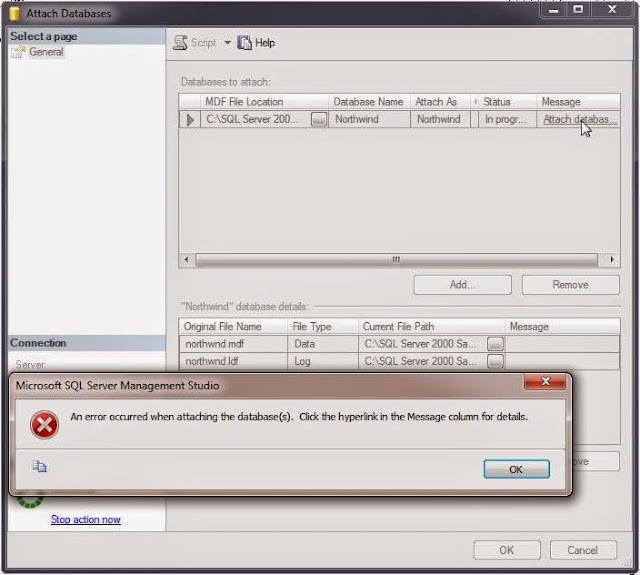Click the Attach Databases title bar icon
Image resolution: width=640 pixels, height=575 pixels.
coord(15,13)
